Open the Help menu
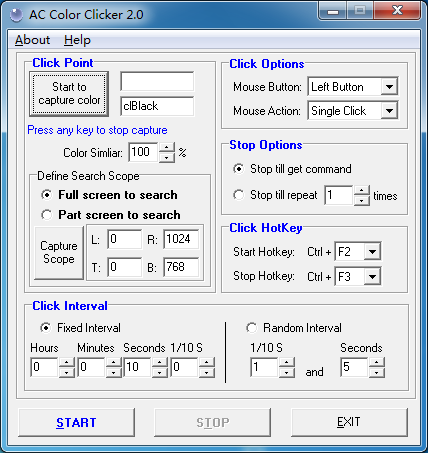Image resolution: width=428 pixels, height=453 pixels. click(77, 40)
